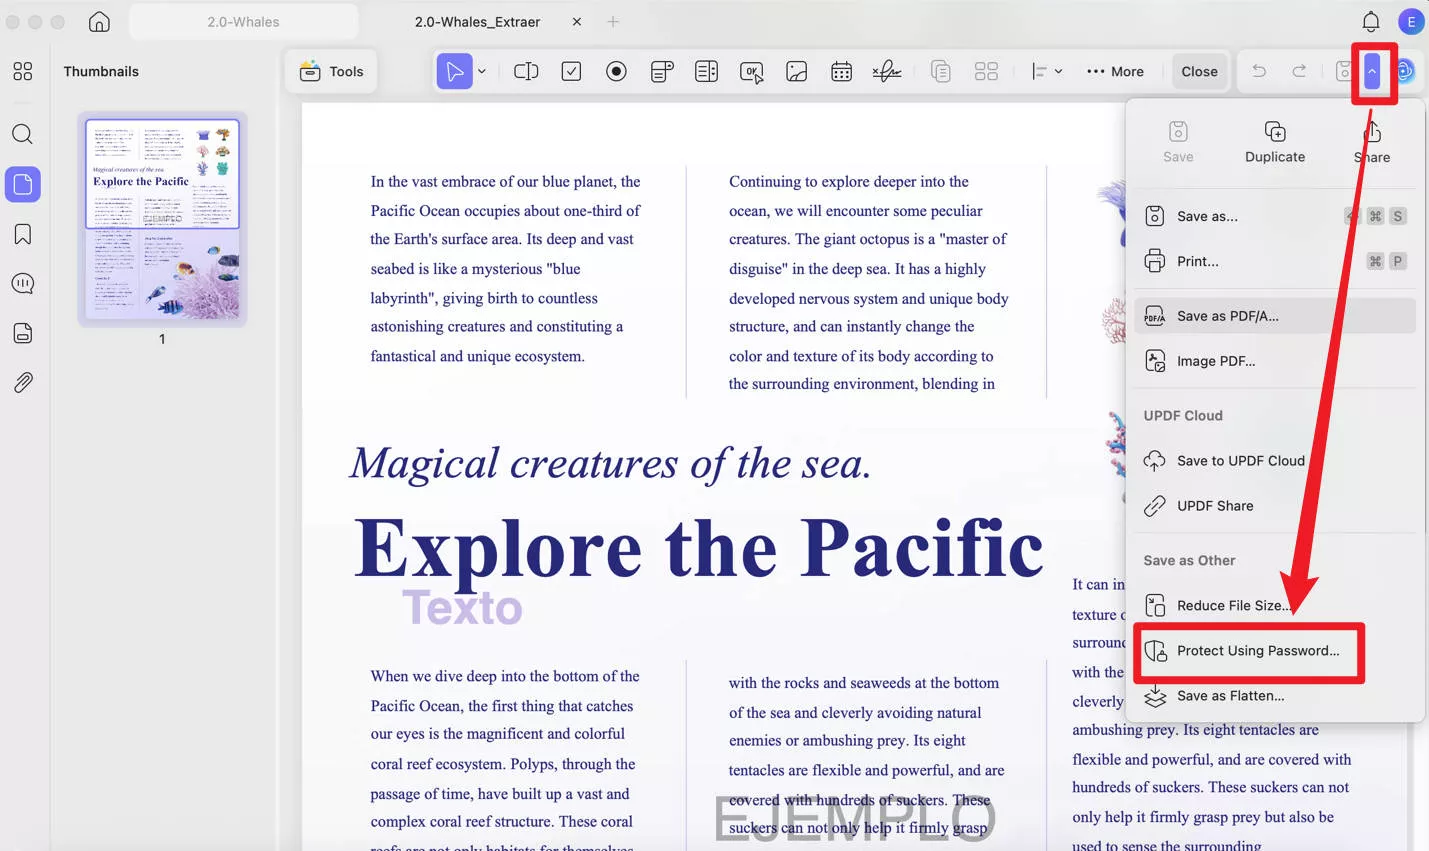Select the Radio Button form tool

[x=616, y=71]
